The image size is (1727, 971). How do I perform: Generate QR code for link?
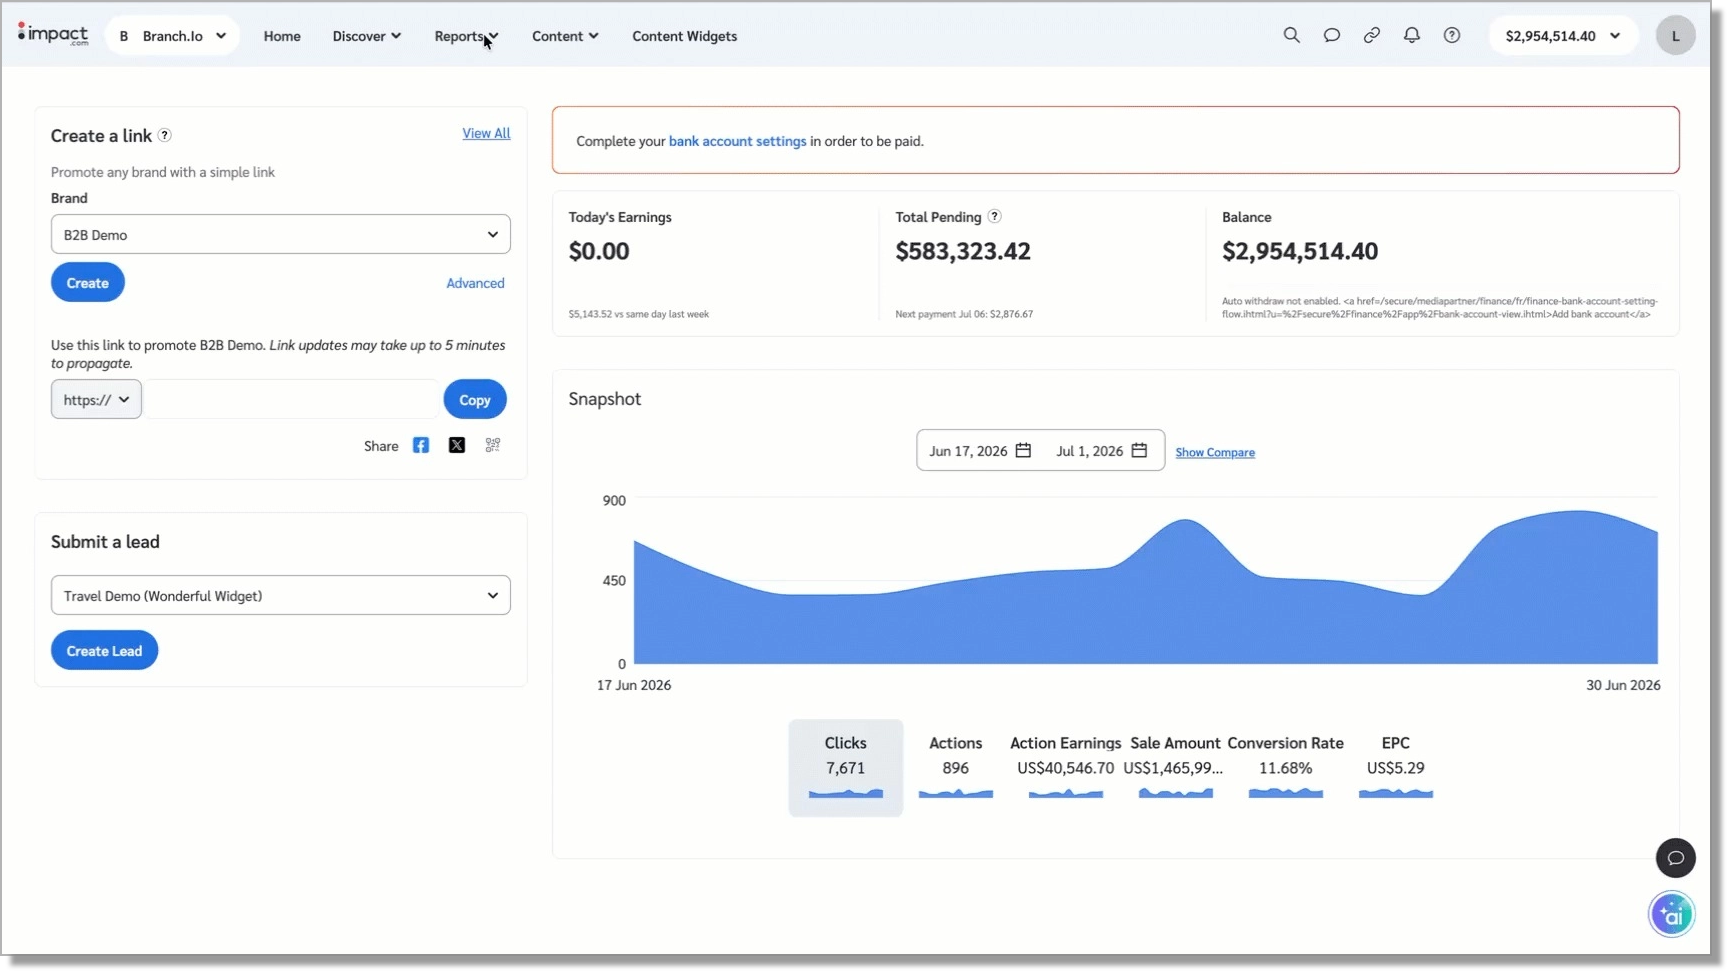point(493,445)
